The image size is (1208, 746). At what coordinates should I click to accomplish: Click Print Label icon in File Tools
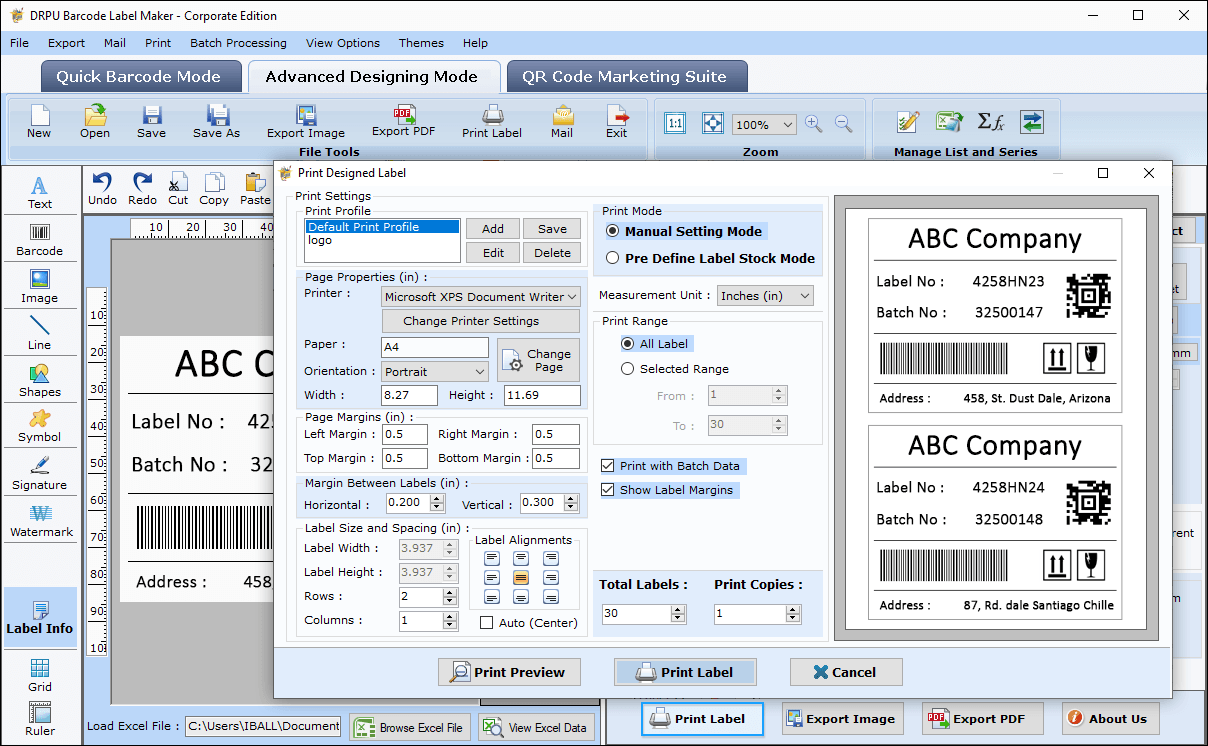pyautogui.click(x=492, y=121)
